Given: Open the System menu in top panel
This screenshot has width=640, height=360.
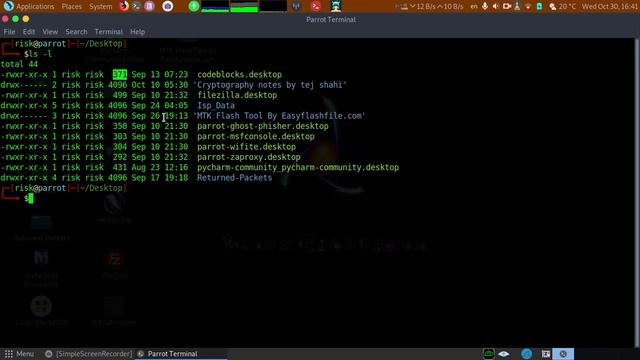Looking at the screenshot, I should tap(100, 6).
